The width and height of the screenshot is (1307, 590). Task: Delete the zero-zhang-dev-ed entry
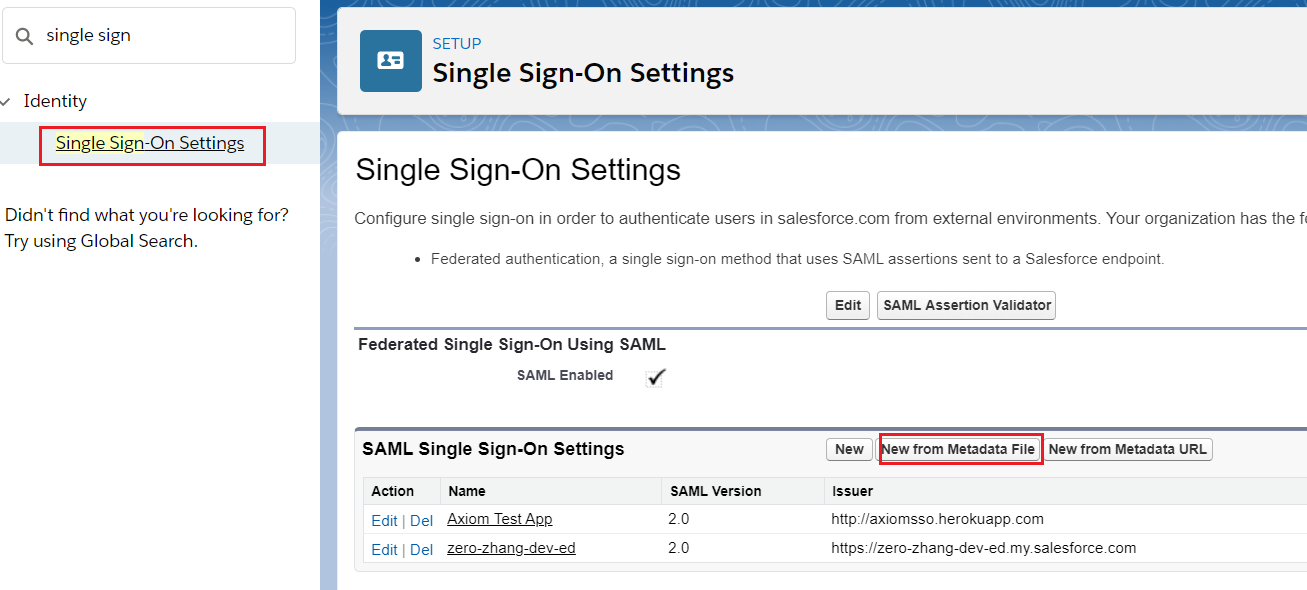coord(421,549)
